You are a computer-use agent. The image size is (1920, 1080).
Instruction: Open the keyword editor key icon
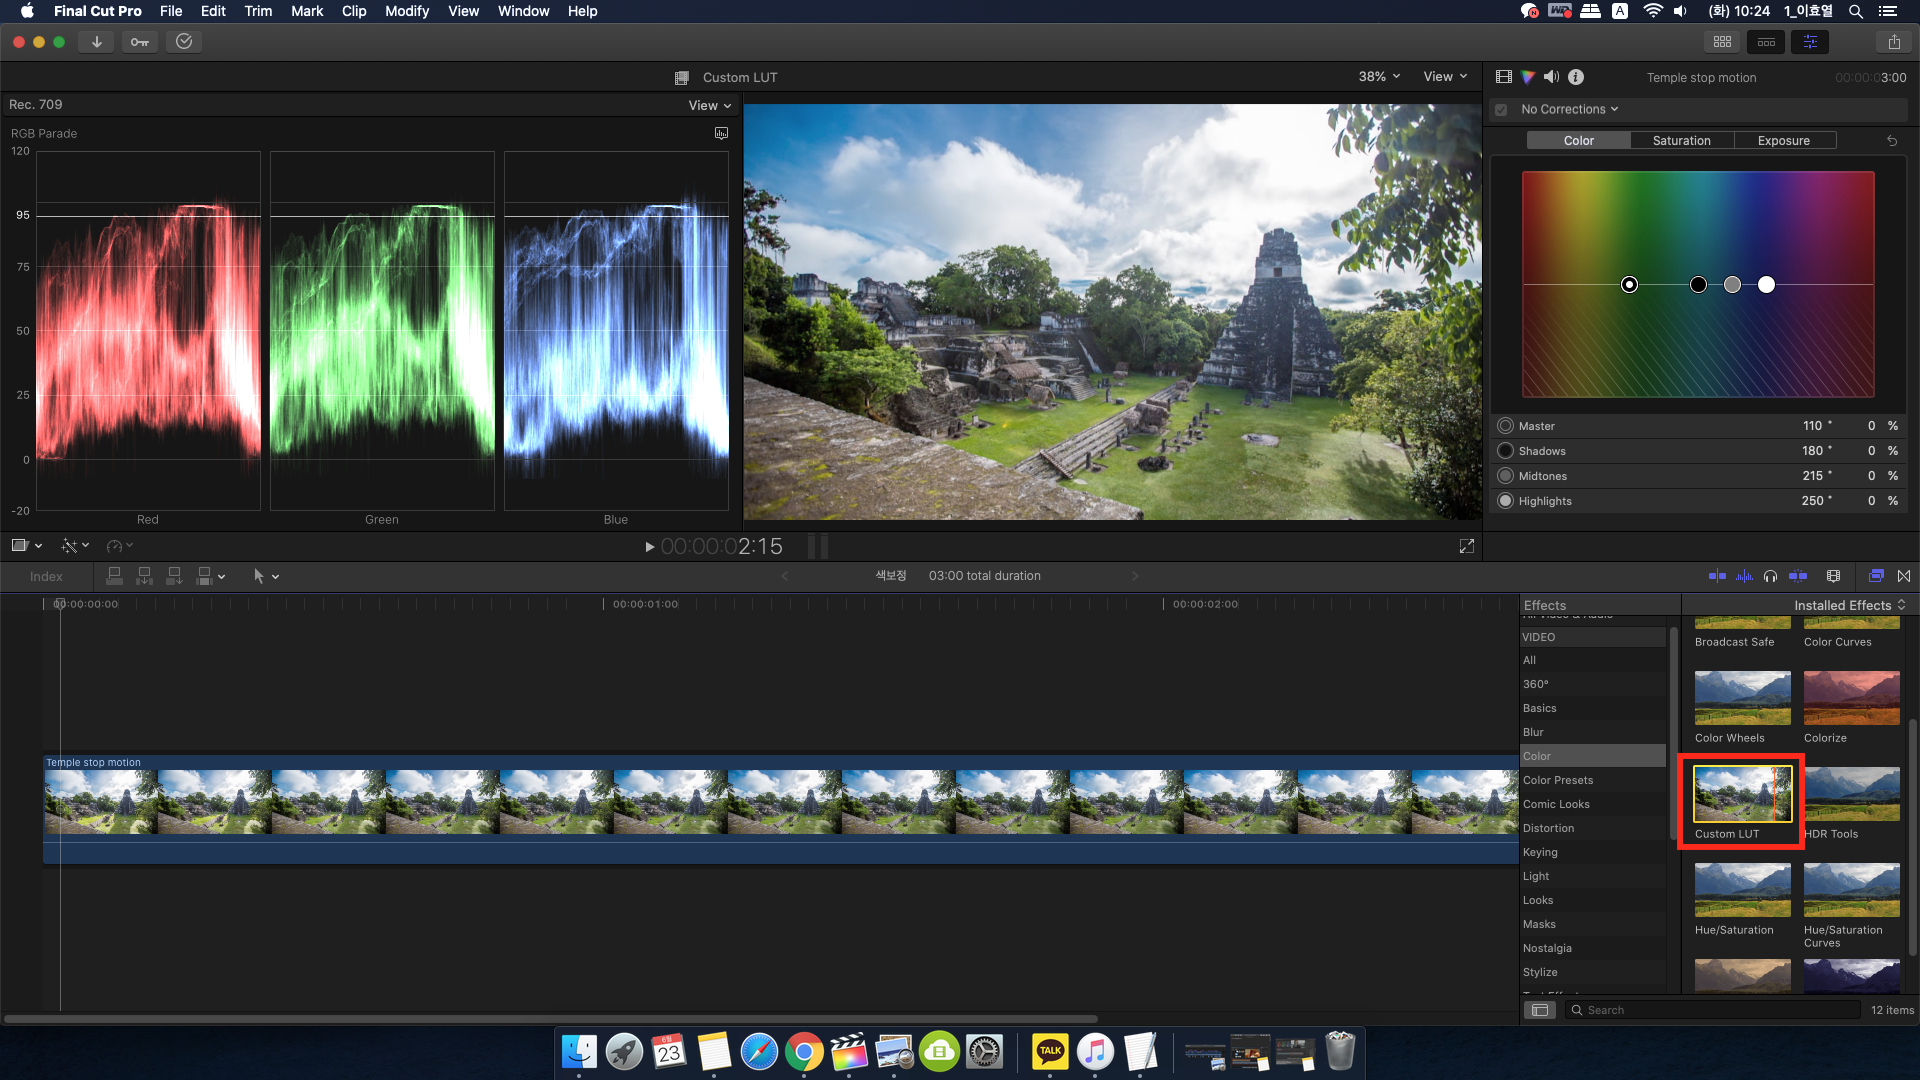pos(140,42)
